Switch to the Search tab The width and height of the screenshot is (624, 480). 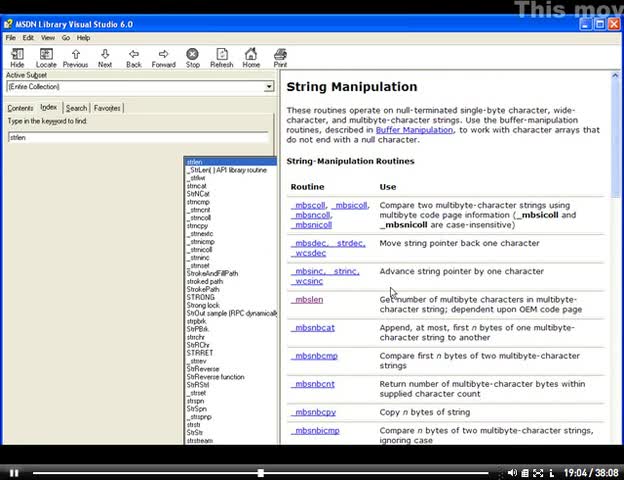tap(76, 108)
